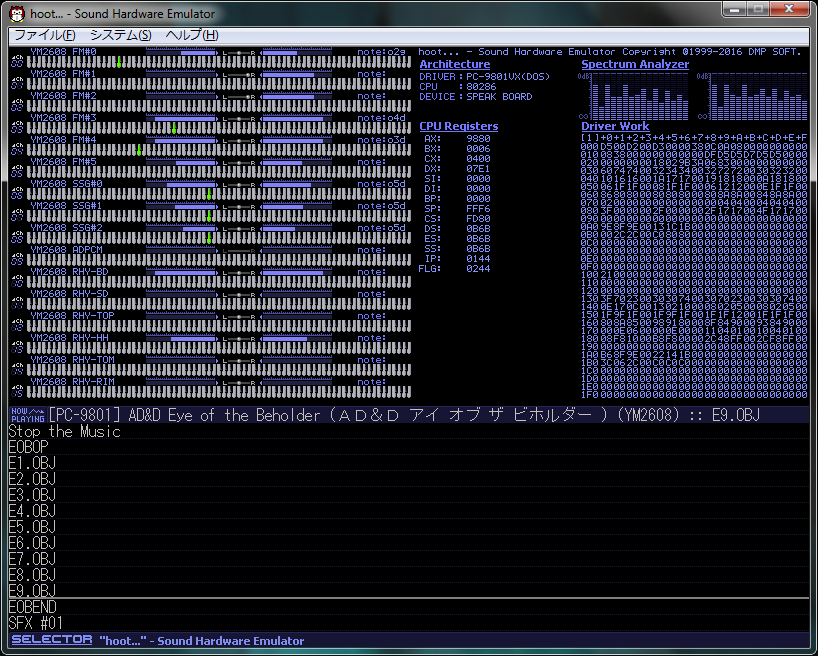818x656 pixels.
Task: Click the channel icon beside YM2608 FM#0
Action: 17,62
